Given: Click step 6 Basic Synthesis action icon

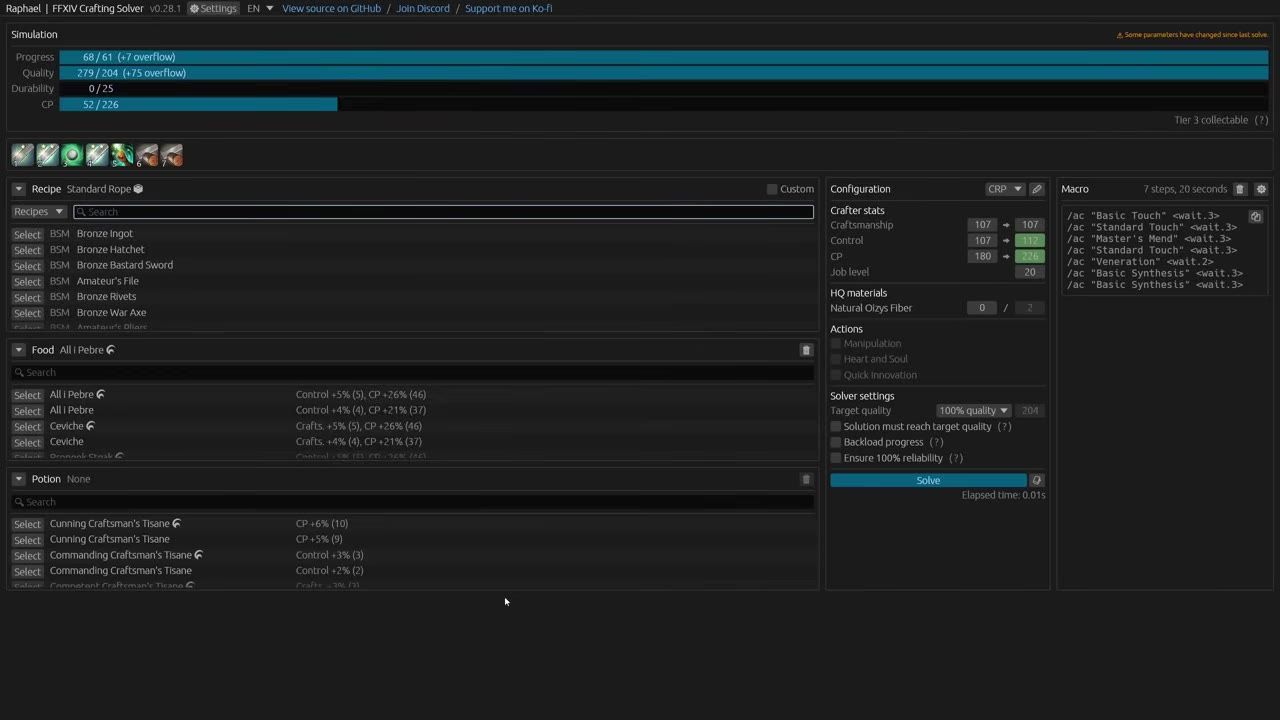Looking at the screenshot, I should (x=147, y=155).
